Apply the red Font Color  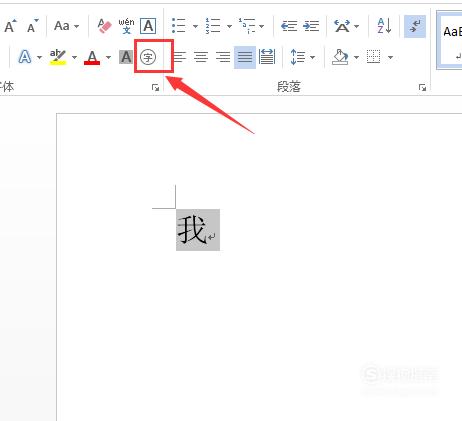pyautogui.click(x=92, y=57)
